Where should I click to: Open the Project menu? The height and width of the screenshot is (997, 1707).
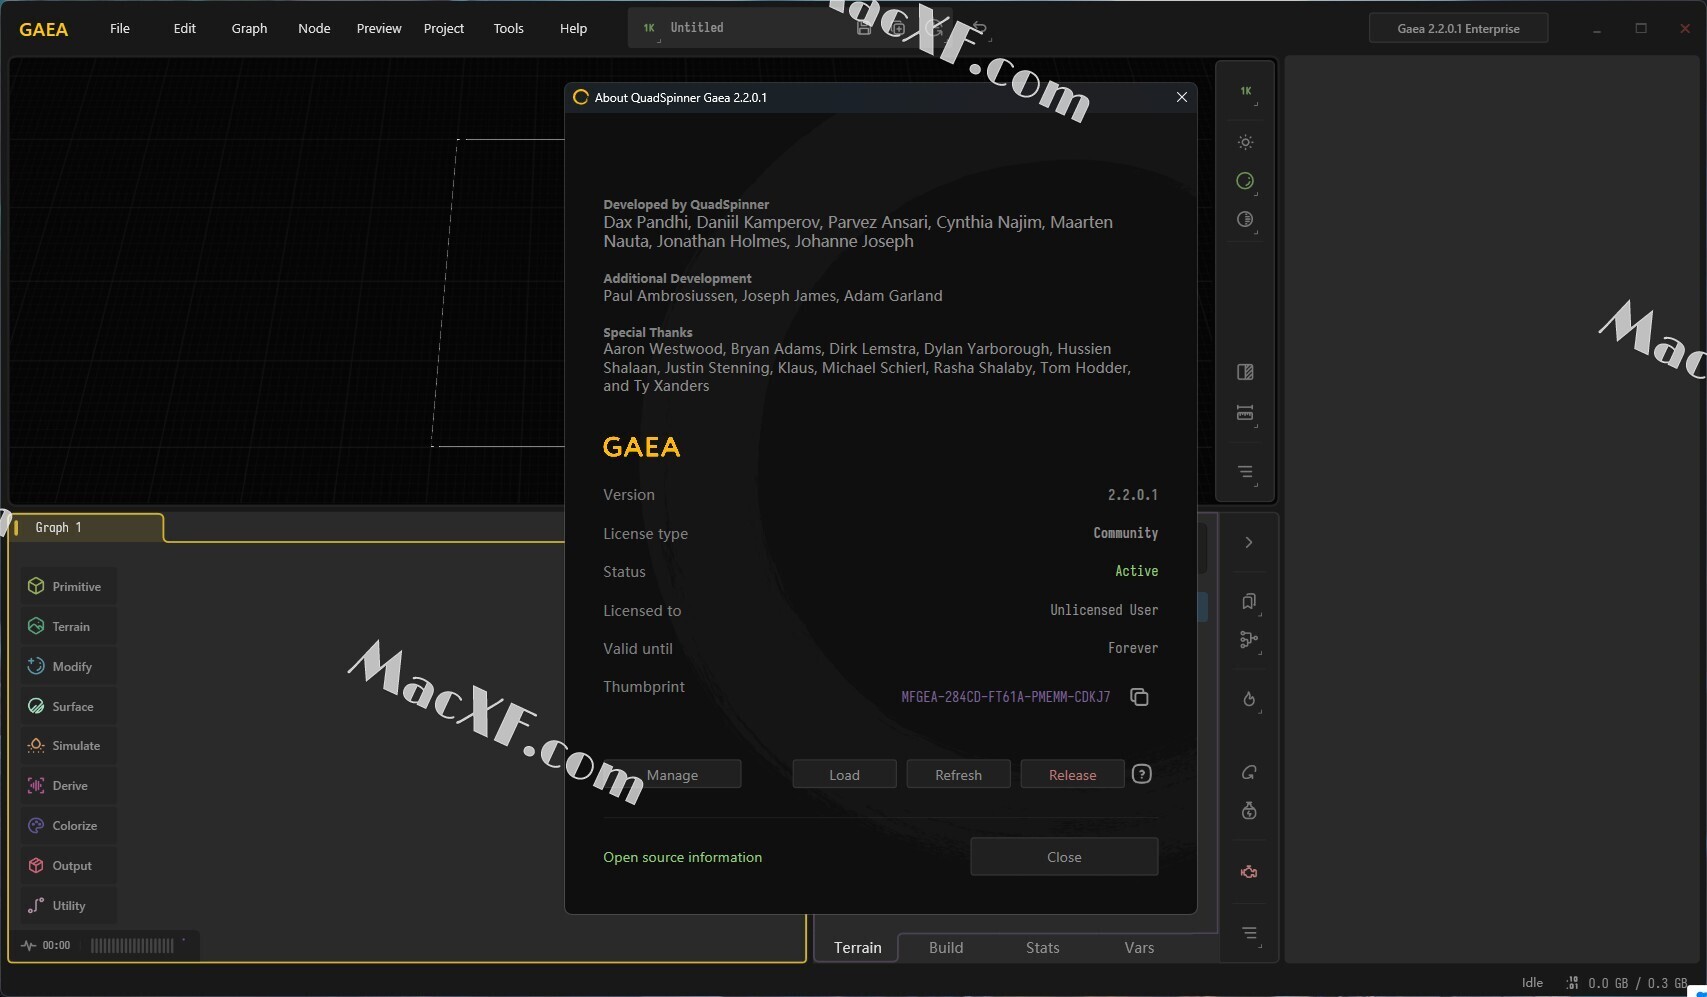coord(444,28)
